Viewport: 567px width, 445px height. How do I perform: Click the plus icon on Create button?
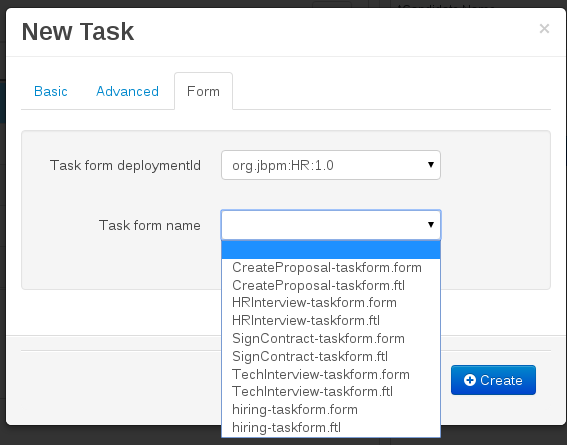click(469, 380)
